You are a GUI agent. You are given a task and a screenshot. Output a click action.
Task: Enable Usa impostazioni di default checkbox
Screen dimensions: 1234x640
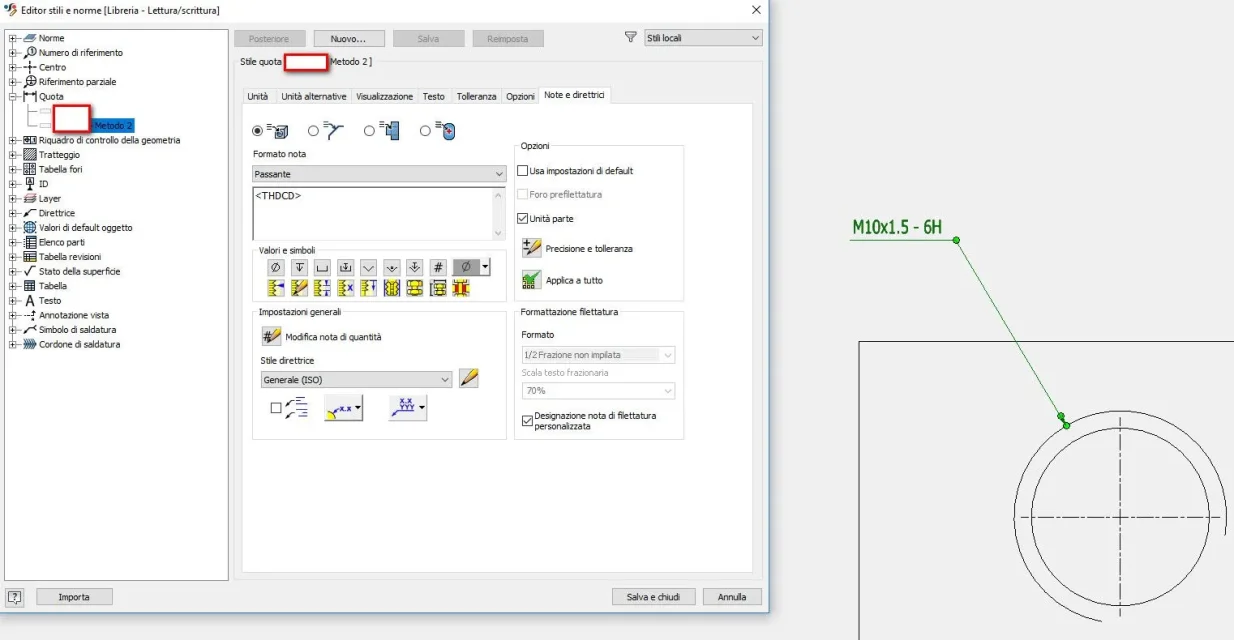click(522, 171)
